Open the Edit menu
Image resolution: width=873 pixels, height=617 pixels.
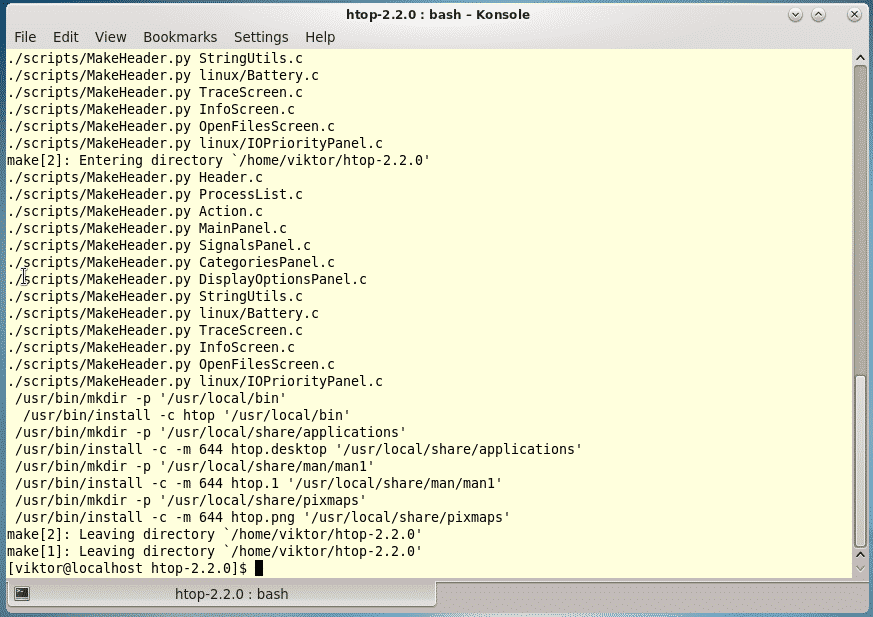click(66, 37)
